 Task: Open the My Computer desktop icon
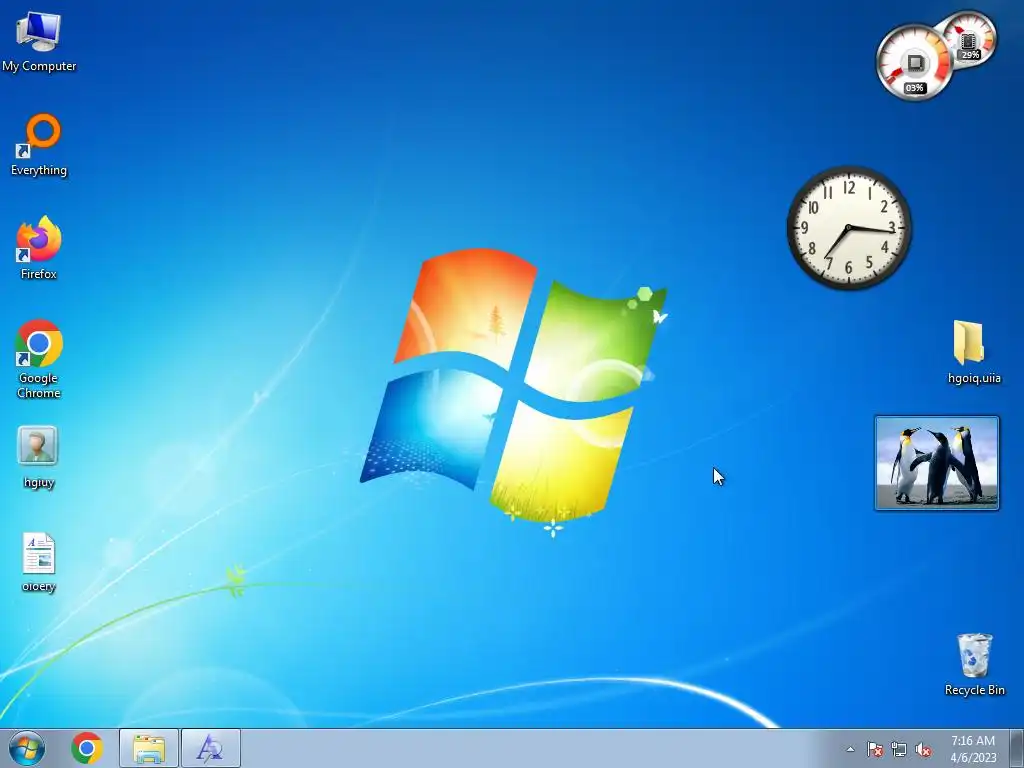[x=39, y=42]
